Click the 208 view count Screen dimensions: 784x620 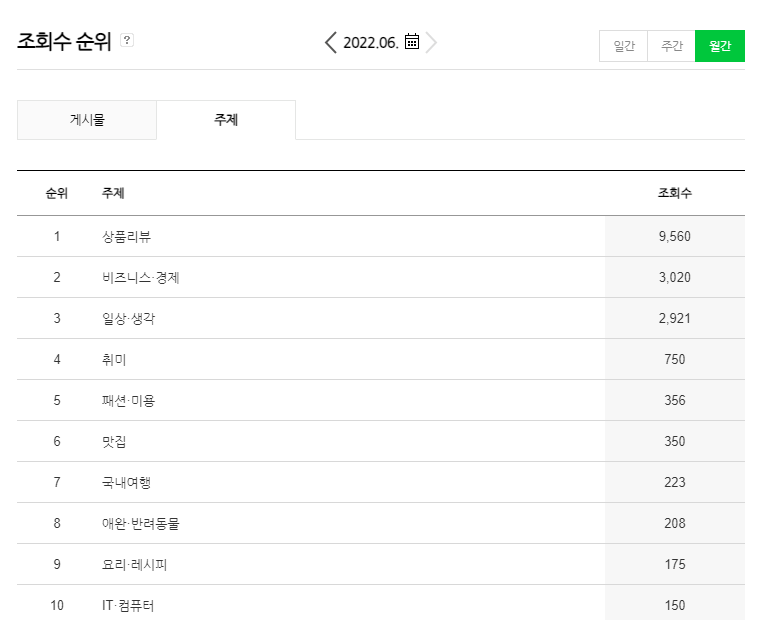[x=674, y=523]
